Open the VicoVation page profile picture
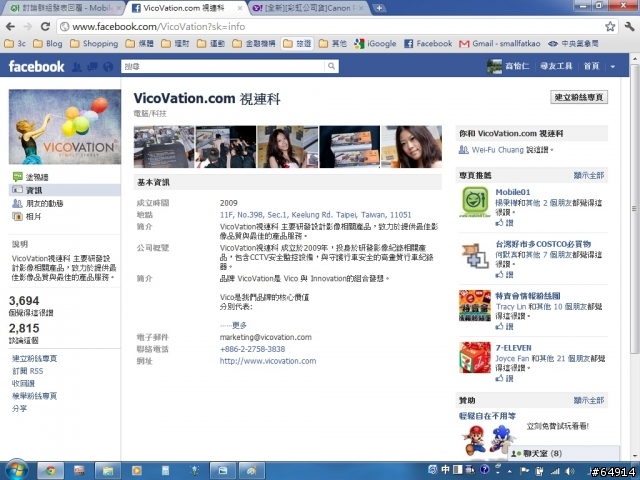The width and height of the screenshot is (640, 480). pos(65,127)
